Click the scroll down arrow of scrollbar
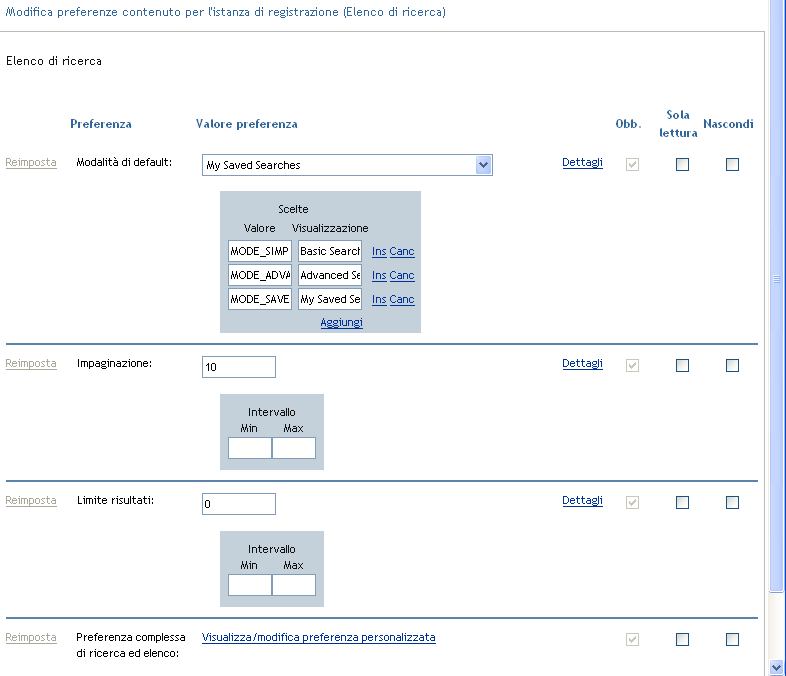Screen dimensions: 786x676 pos(777,667)
